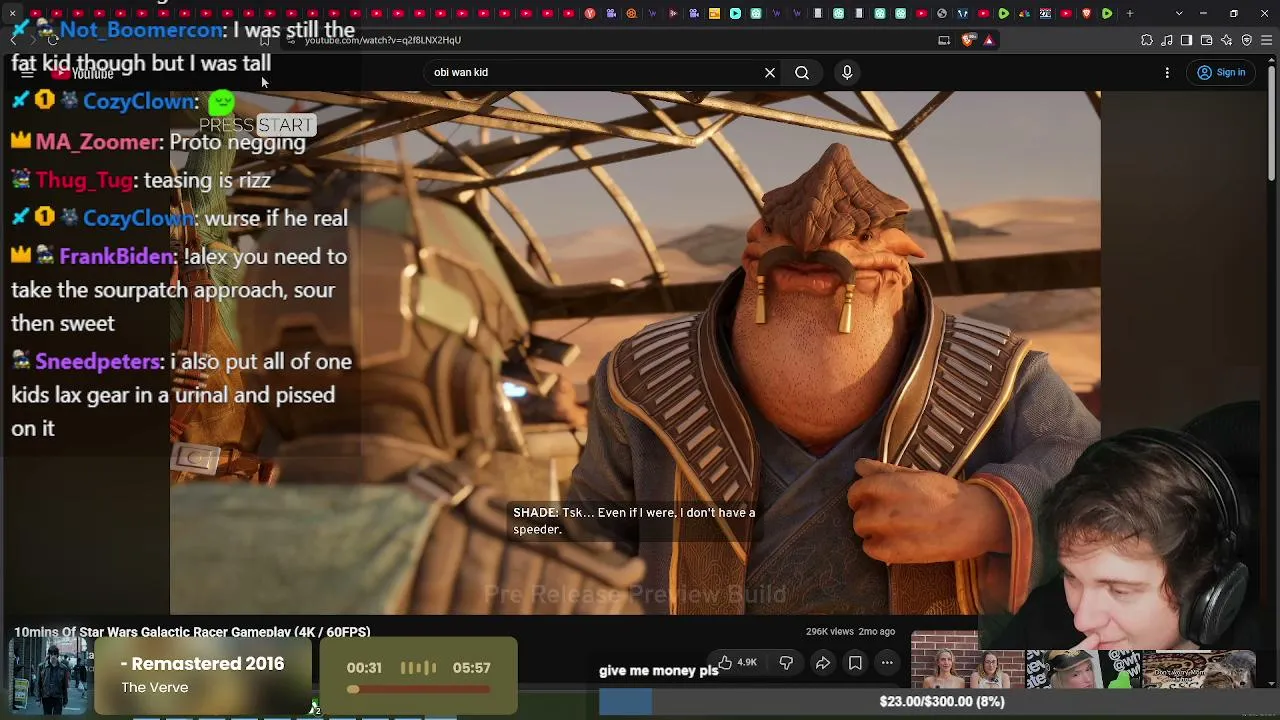Open the Brave wallet icon
This screenshot has height=720, width=1280.
coord(1207,40)
